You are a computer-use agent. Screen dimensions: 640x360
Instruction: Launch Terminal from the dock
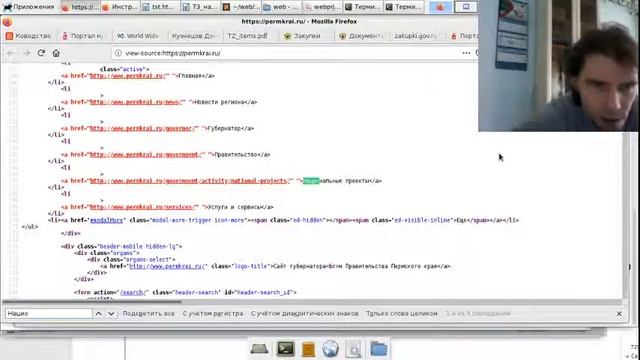[285, 349]
